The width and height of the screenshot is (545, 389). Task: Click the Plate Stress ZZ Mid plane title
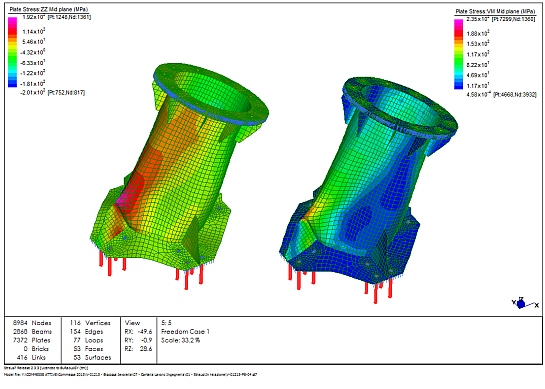pyautogui.click(x=49, y=9)
